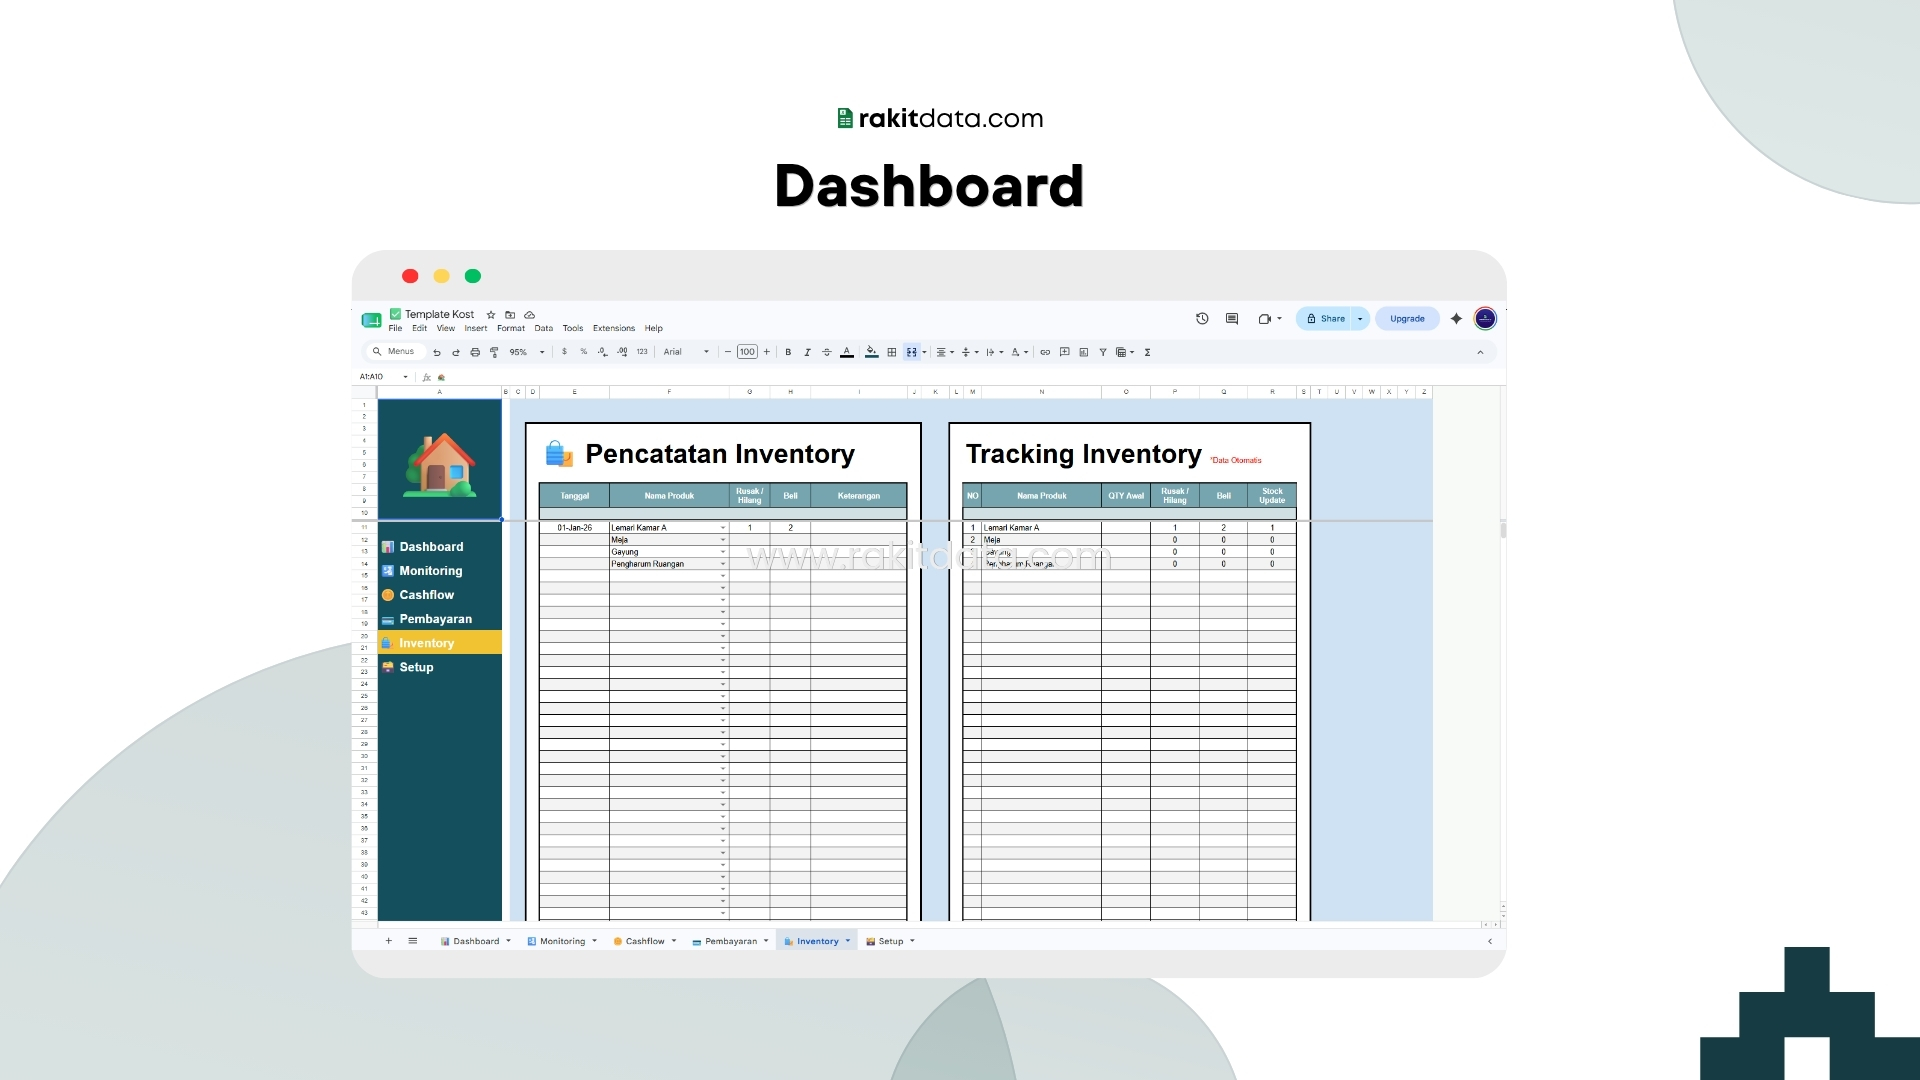
Task: Go to Dashboard in sidebar
Action: 431,547
